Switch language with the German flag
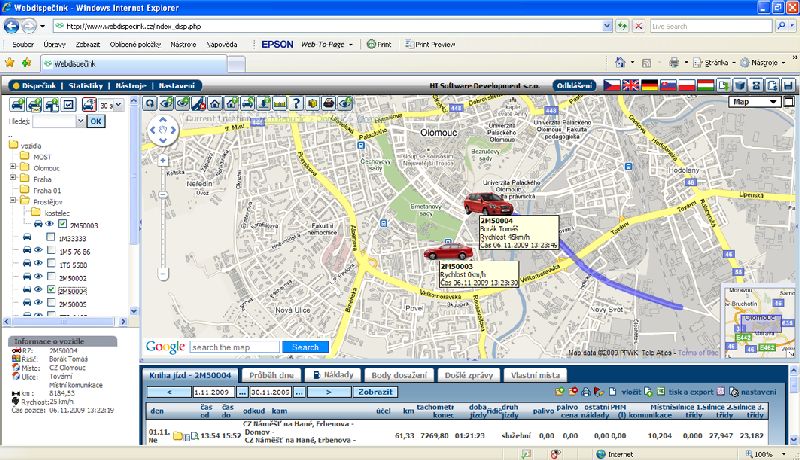The width and height of the screenshot is (800, 460). point(649,85)
